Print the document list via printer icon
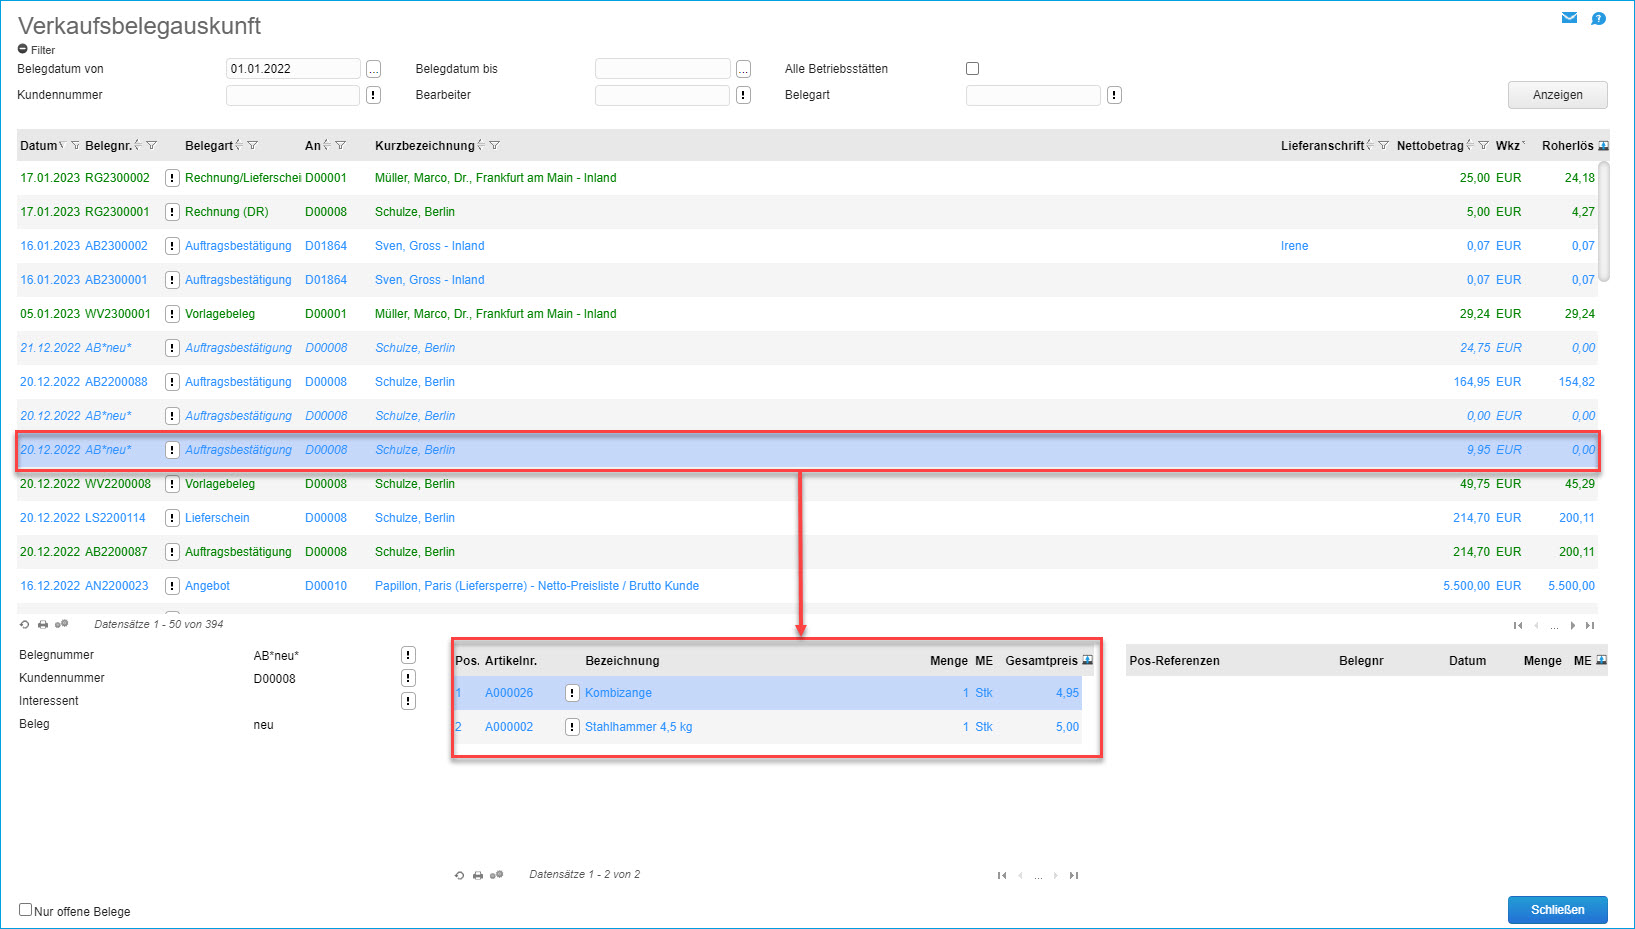1635x929 pixels. (x=43, y=624)
